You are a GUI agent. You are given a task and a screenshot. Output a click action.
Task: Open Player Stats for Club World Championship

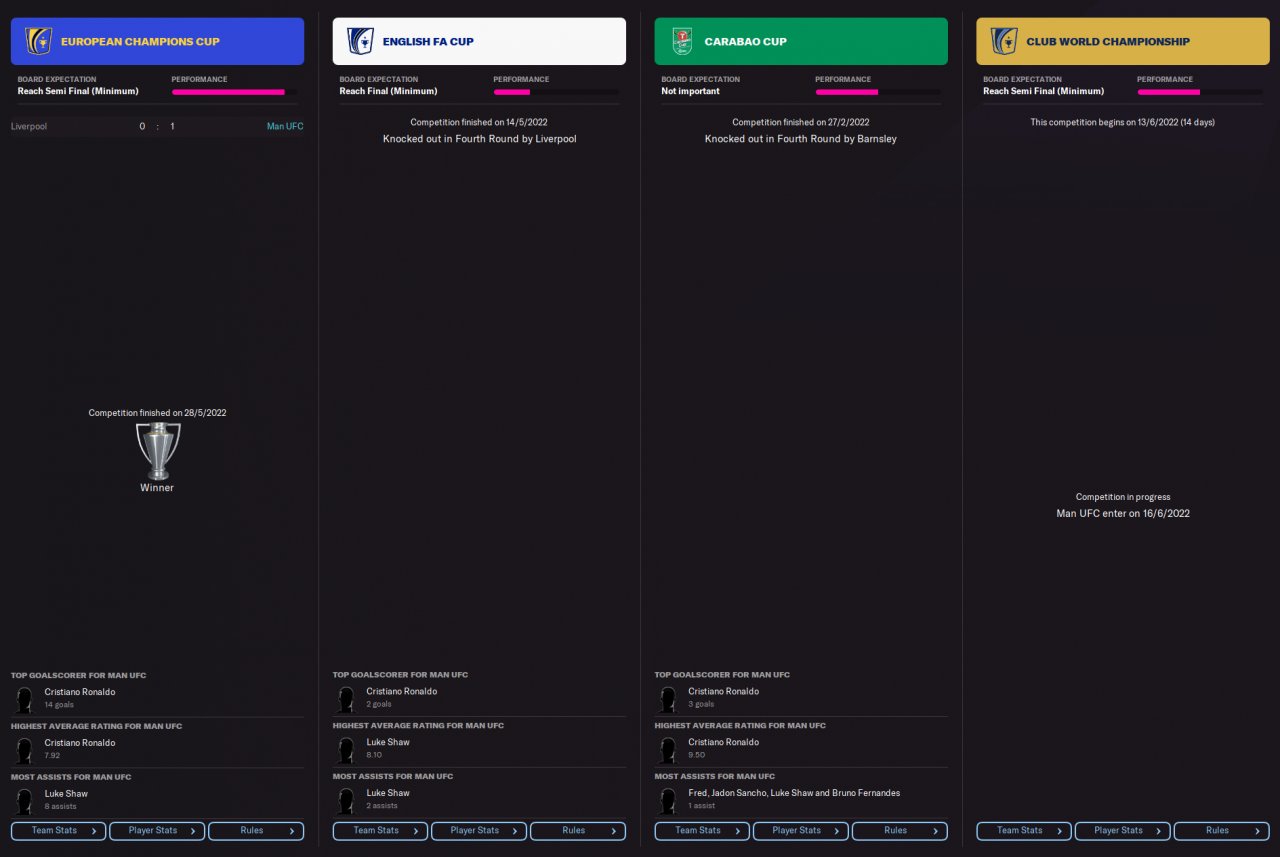pyautogui.click(x=1123, y=831)
